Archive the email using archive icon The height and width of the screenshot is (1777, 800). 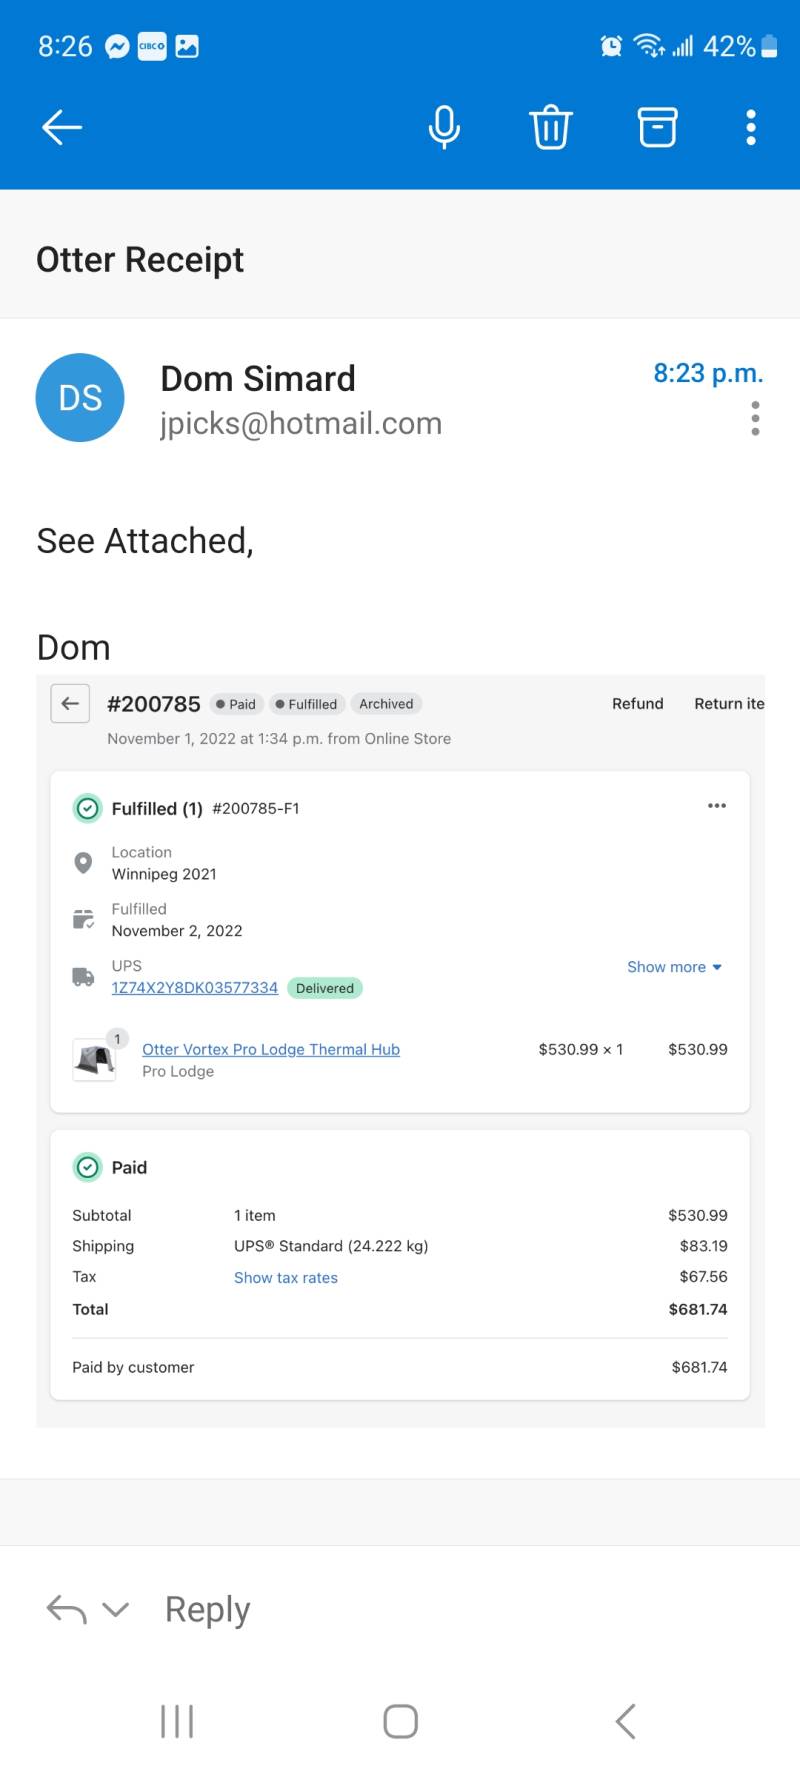658,127
